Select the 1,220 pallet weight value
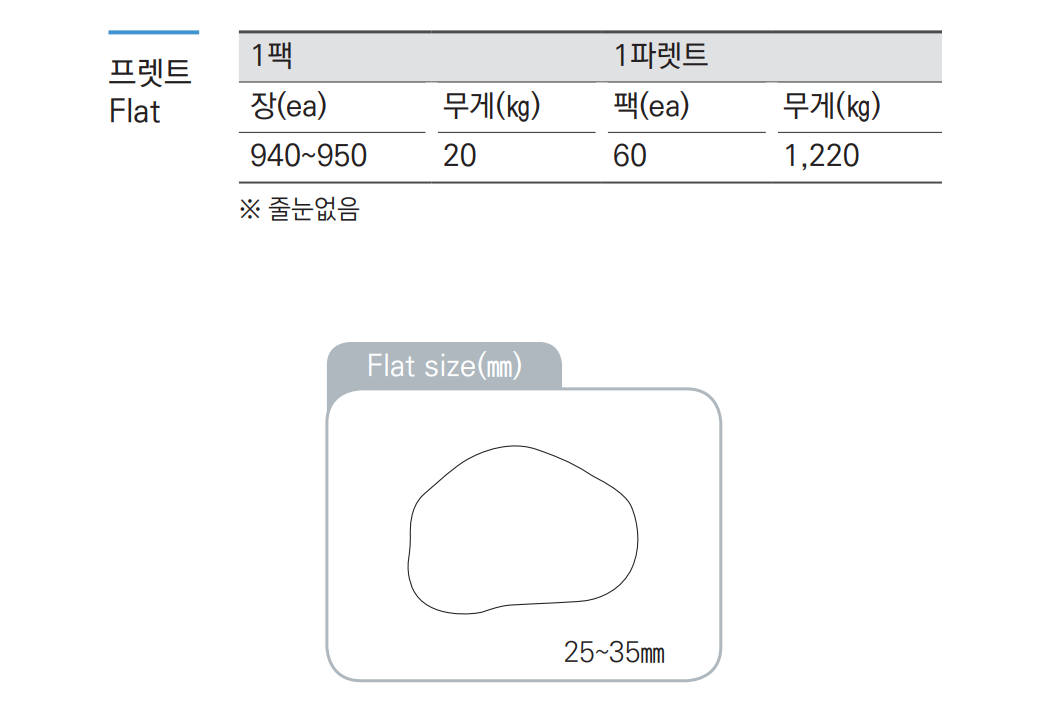 [822, 156]
